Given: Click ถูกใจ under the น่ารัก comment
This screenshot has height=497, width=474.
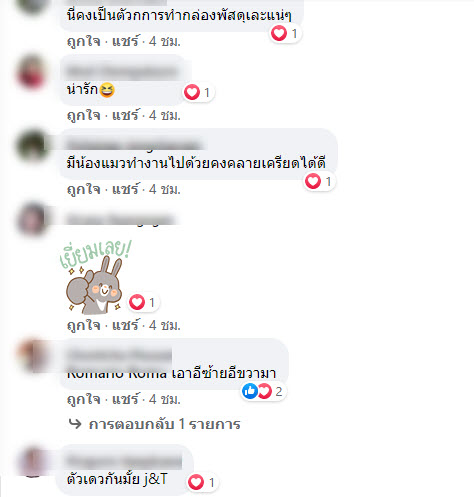Looking at the screenshot, I should pyautogui.click(x=84, y=115).
